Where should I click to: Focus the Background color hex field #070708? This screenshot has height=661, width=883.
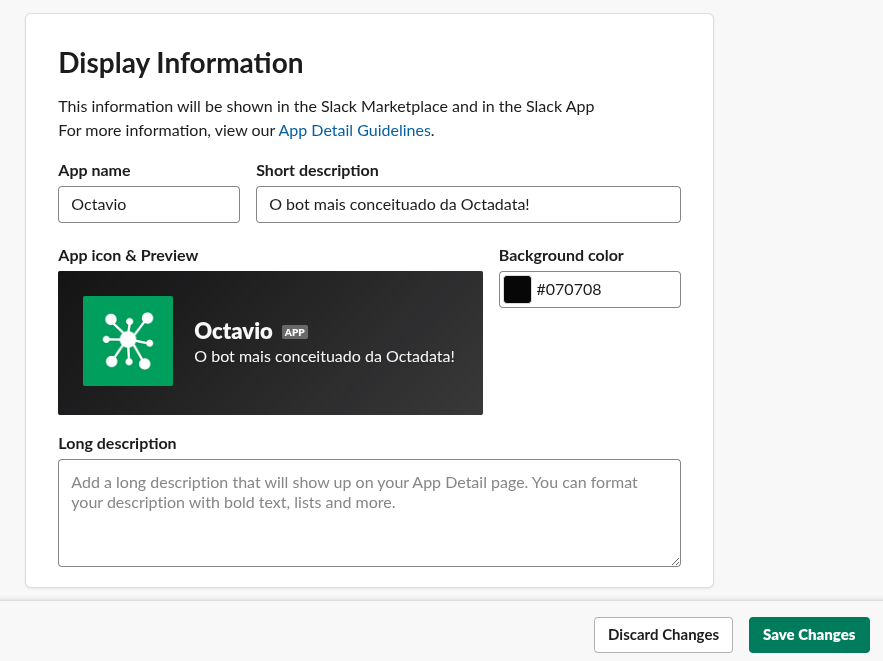pos(590,289)
